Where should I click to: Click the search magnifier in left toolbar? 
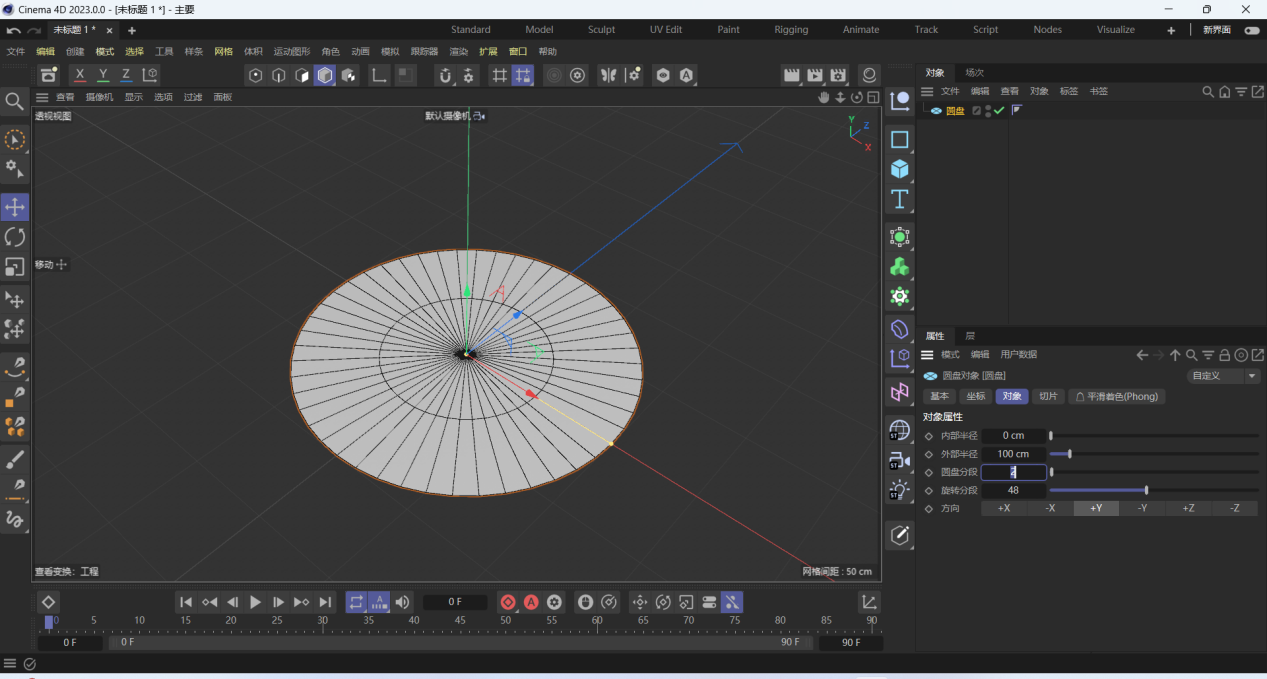(x=15, y=101)
